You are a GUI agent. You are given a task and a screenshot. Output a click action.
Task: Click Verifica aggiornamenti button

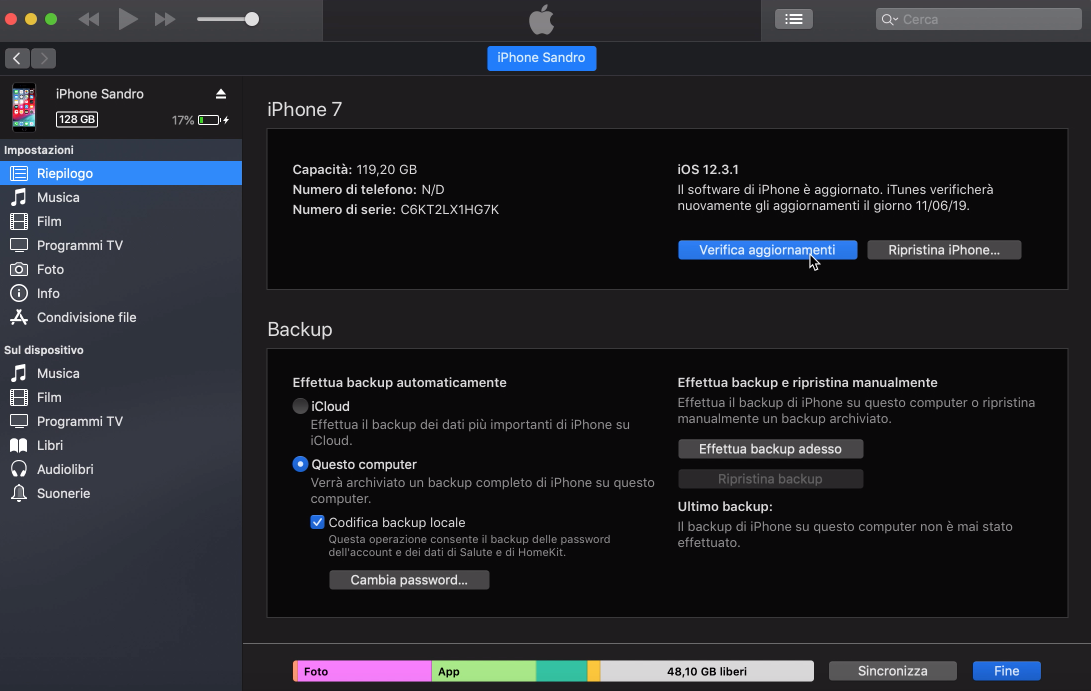767,250
